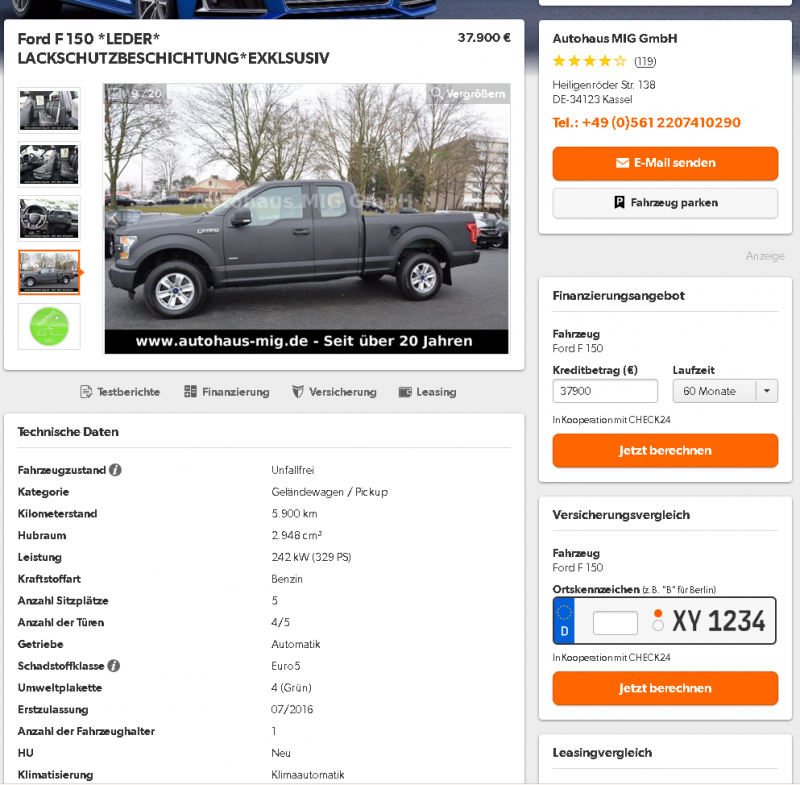This screenshot has height=785, width=800.
Task: Select the dashboard interior thumbnail
Action: pyautogui.click(x=49, y=218)
